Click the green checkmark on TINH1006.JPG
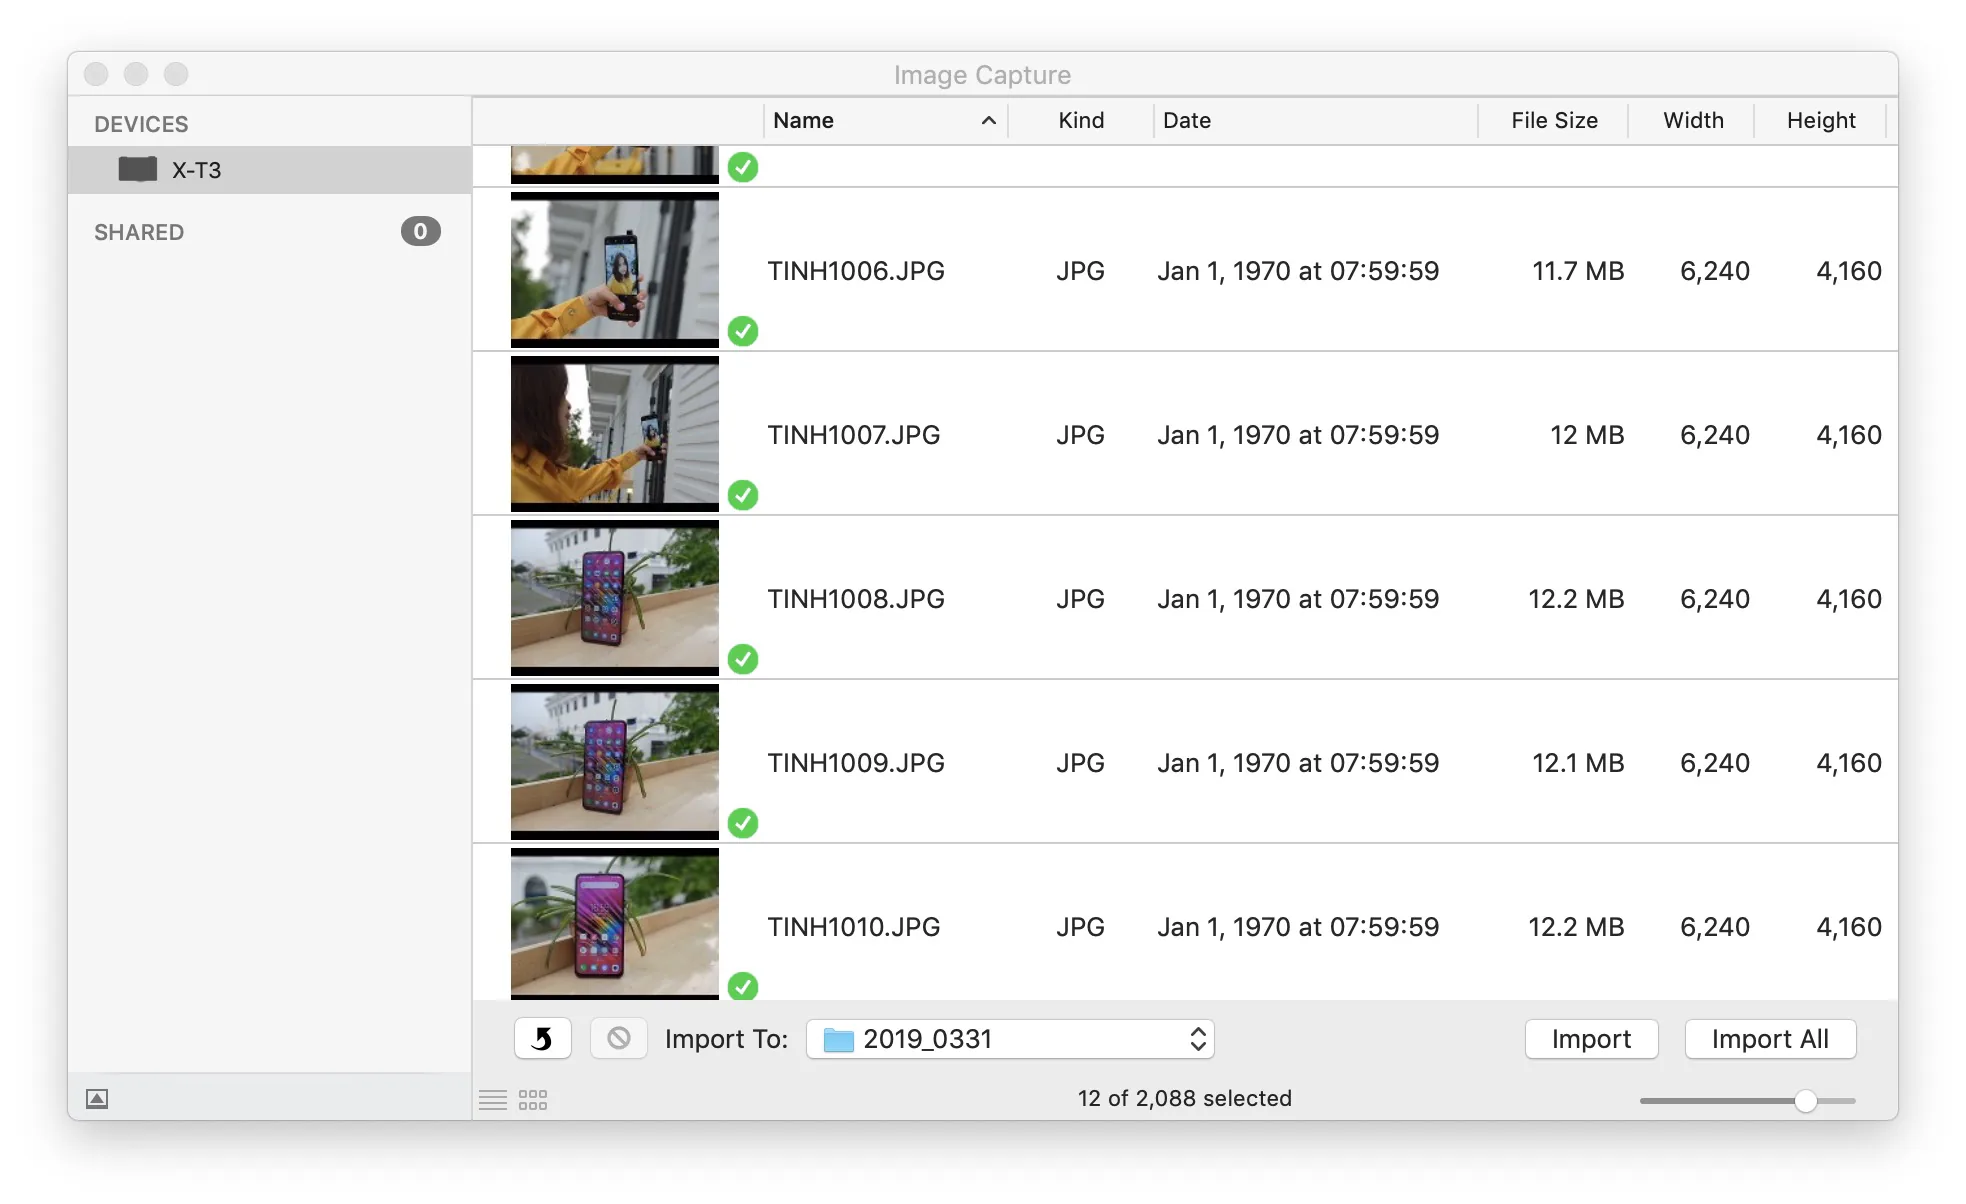The width and height of the screenshot is (1966, 1204). click(743, 331)
